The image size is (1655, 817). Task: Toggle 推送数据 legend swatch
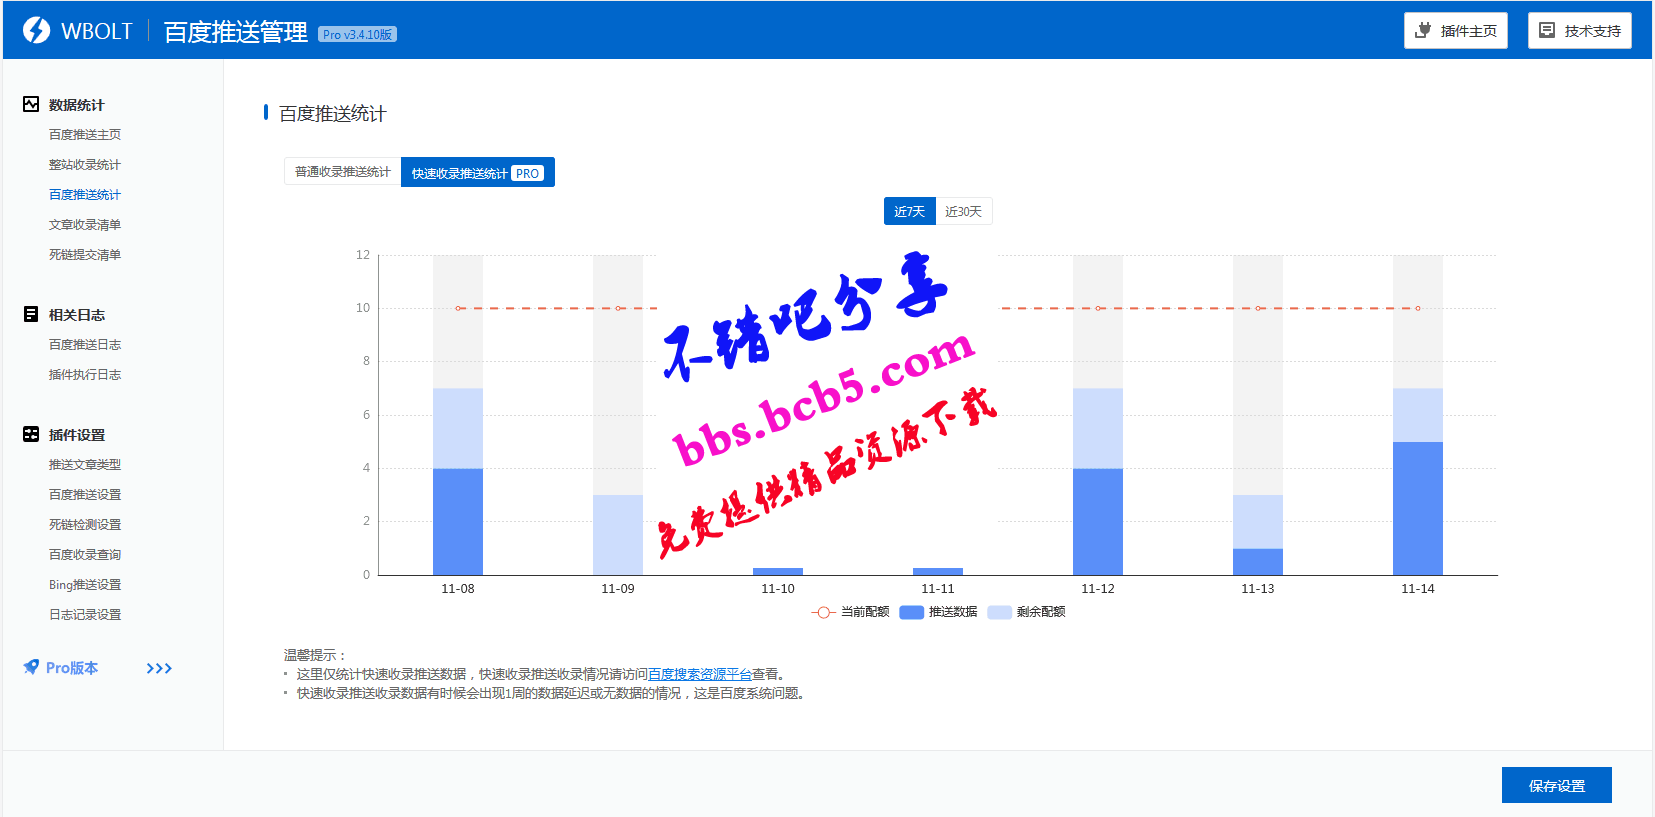(911, 612)
